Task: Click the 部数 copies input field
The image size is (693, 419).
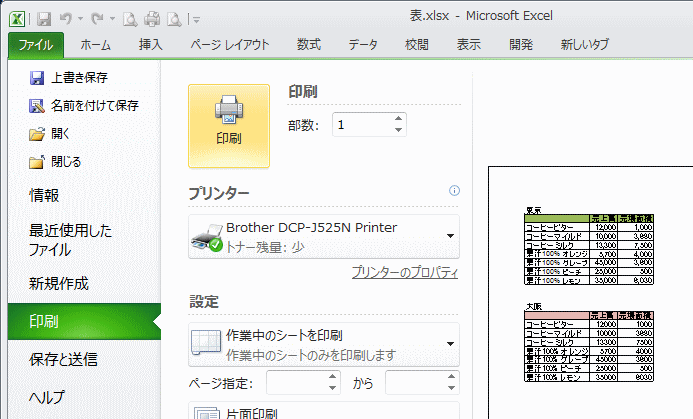Action: coord(362,125)
